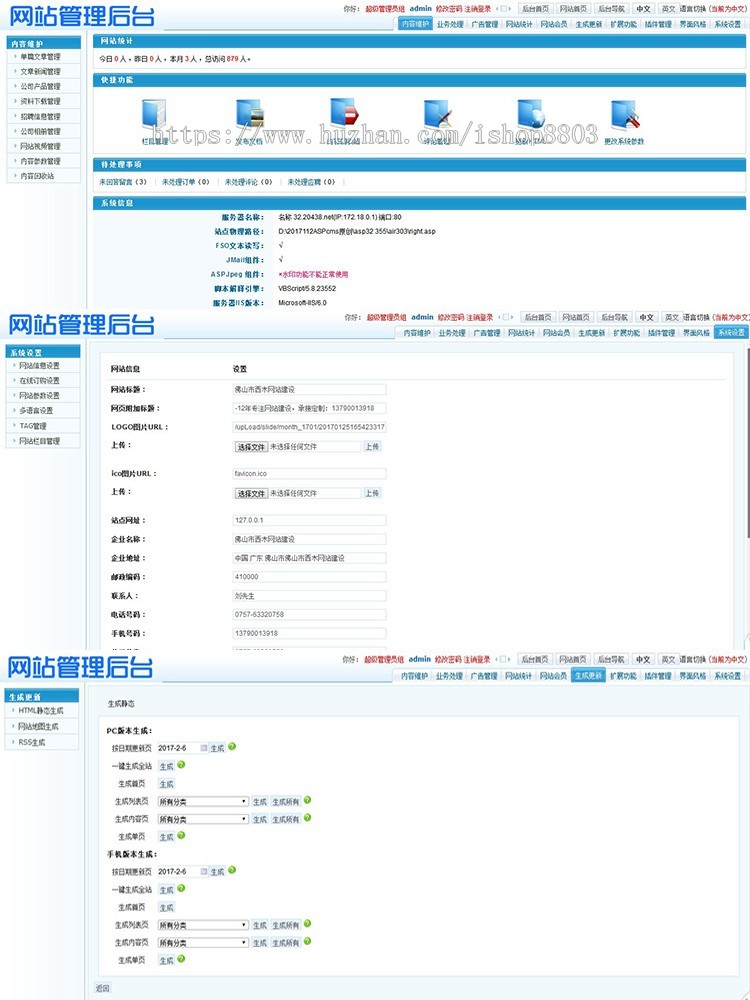This screenshot has height=1000, width=750.
Task: Click 注销登录 link in site settings header
Action: tap(480, 318)
